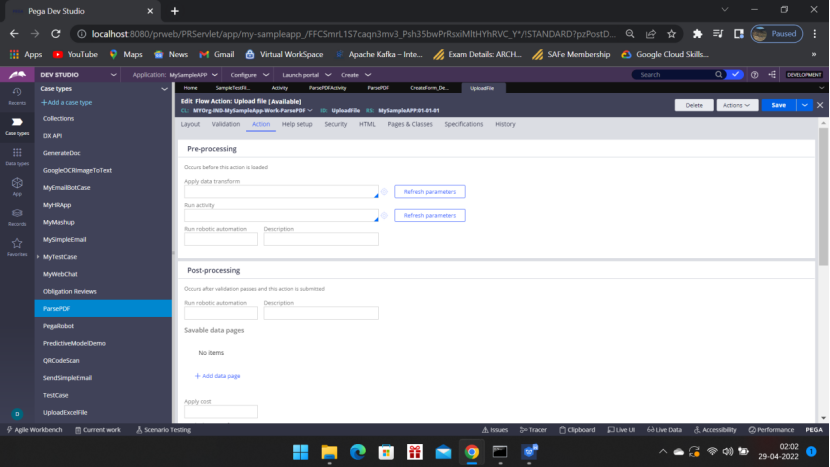
Task: Click Add a case type link
Action: (67, 103)
